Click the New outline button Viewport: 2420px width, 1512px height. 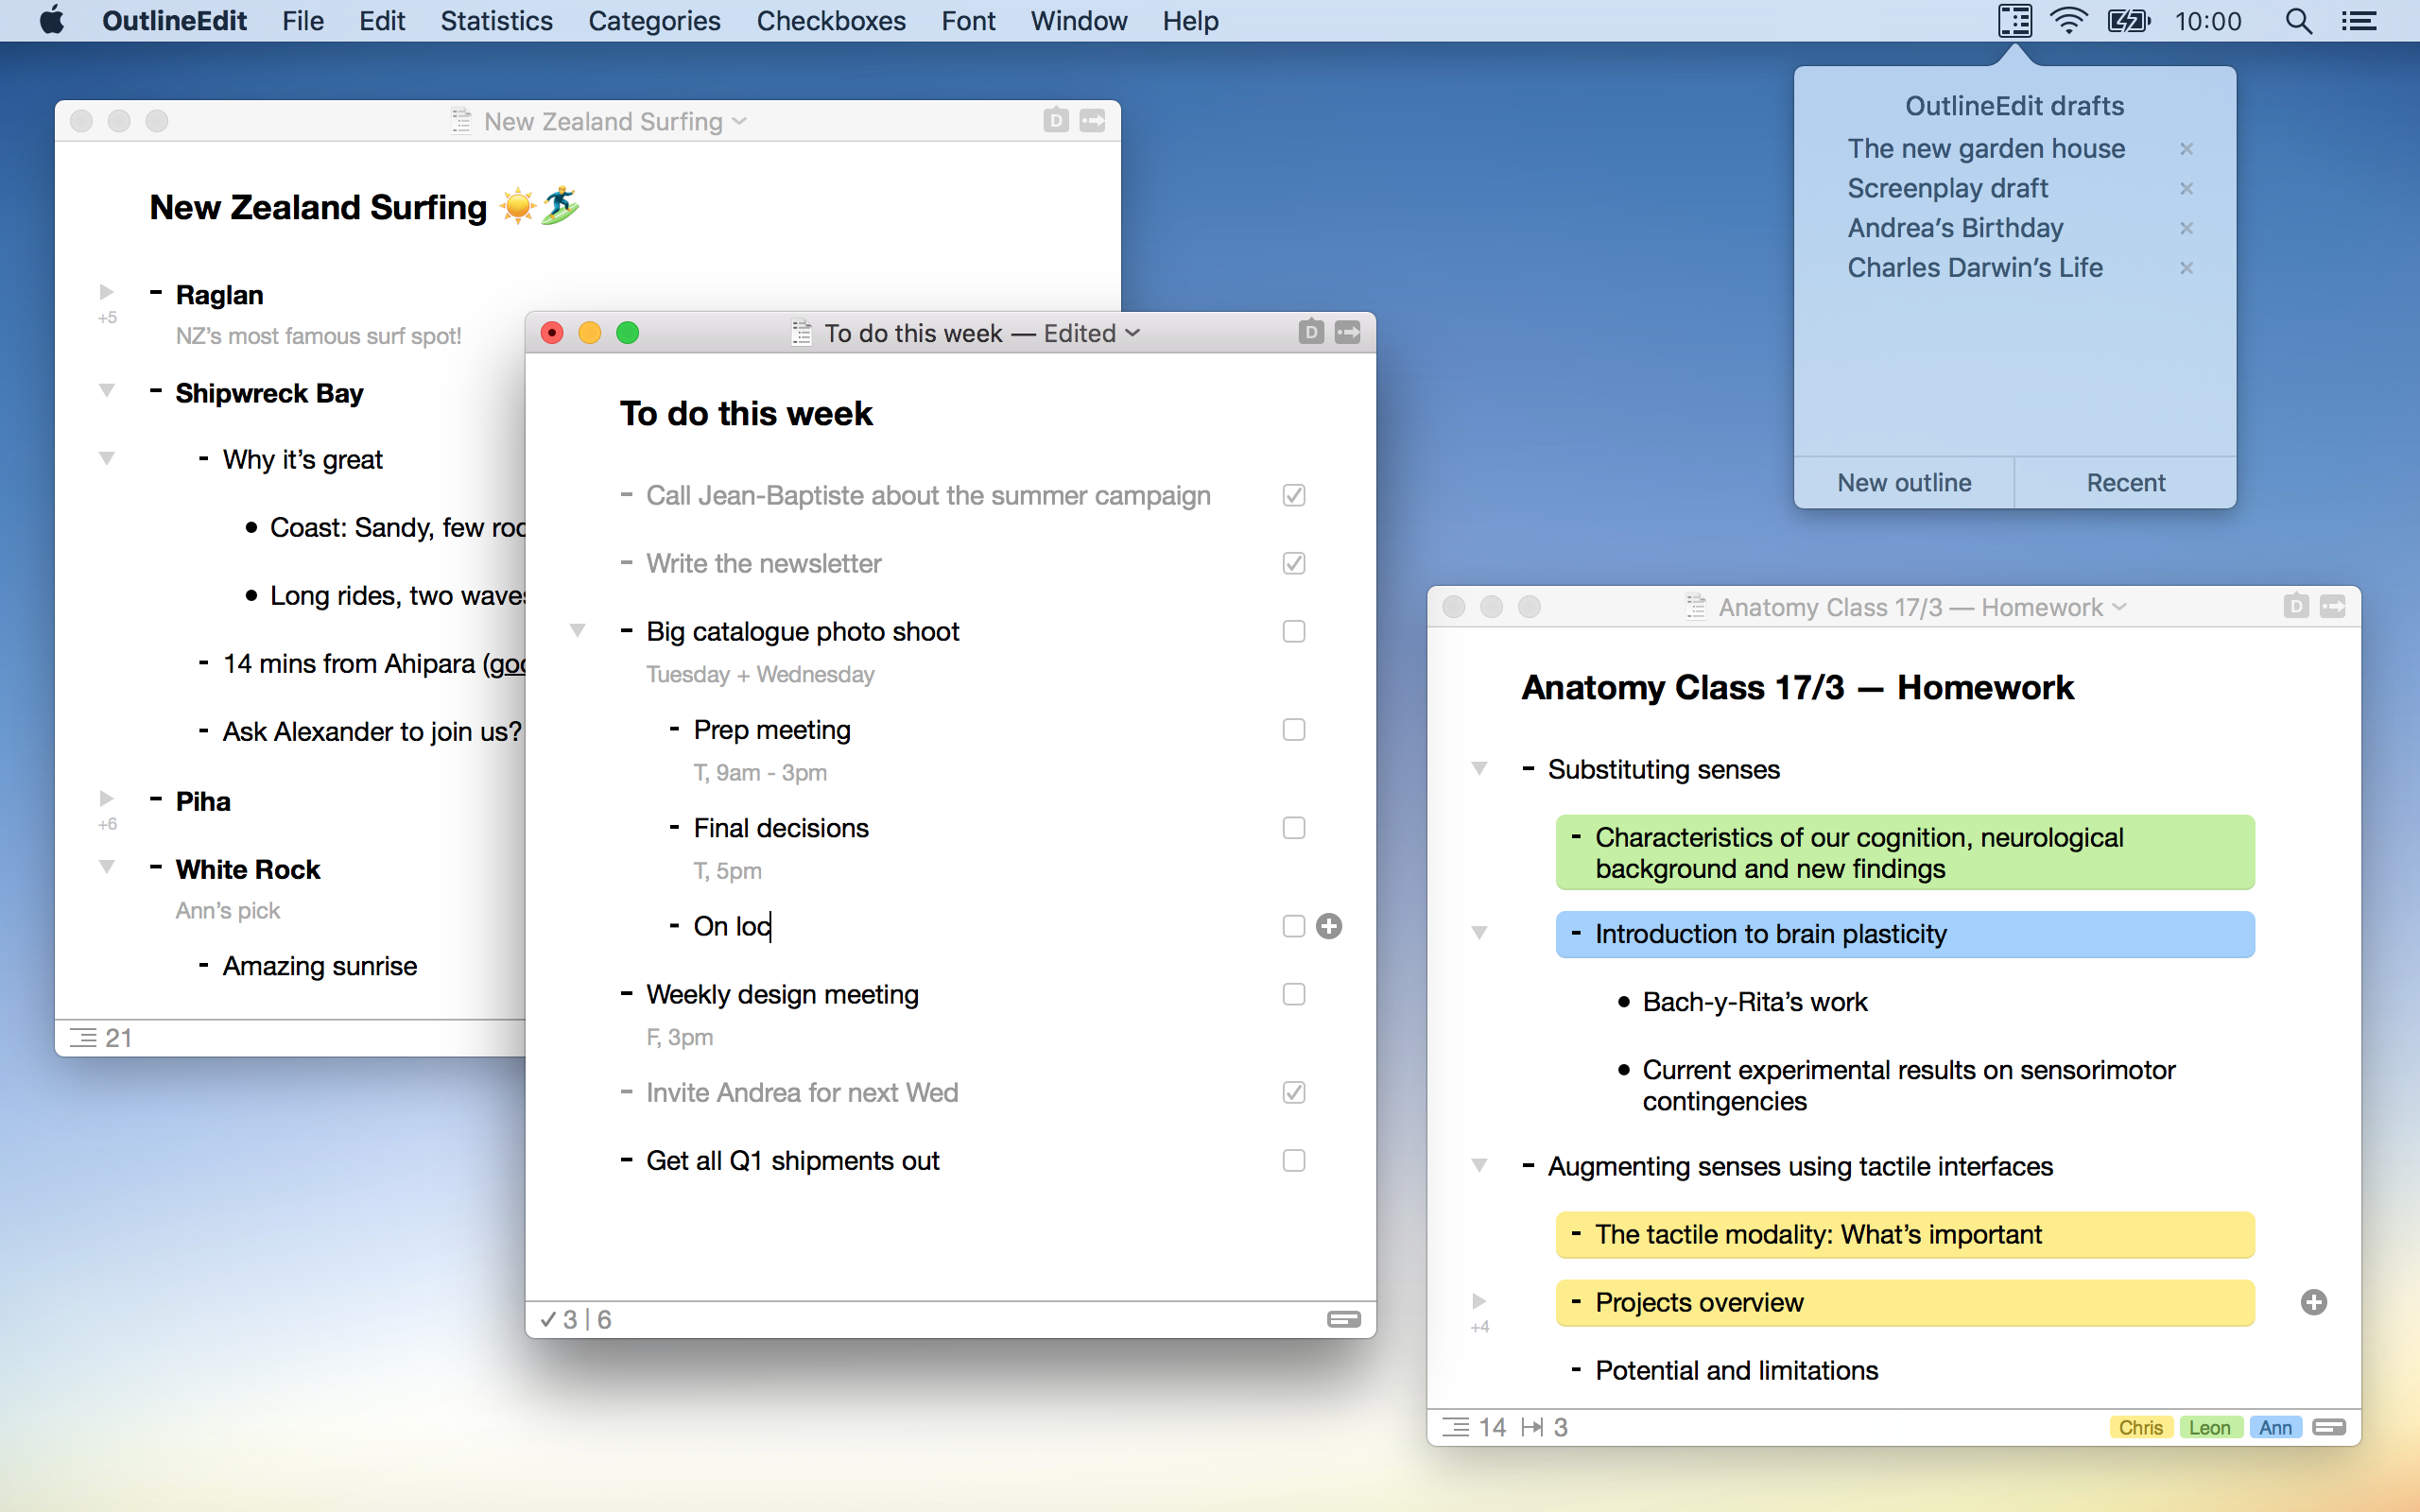click(1903, 482)
